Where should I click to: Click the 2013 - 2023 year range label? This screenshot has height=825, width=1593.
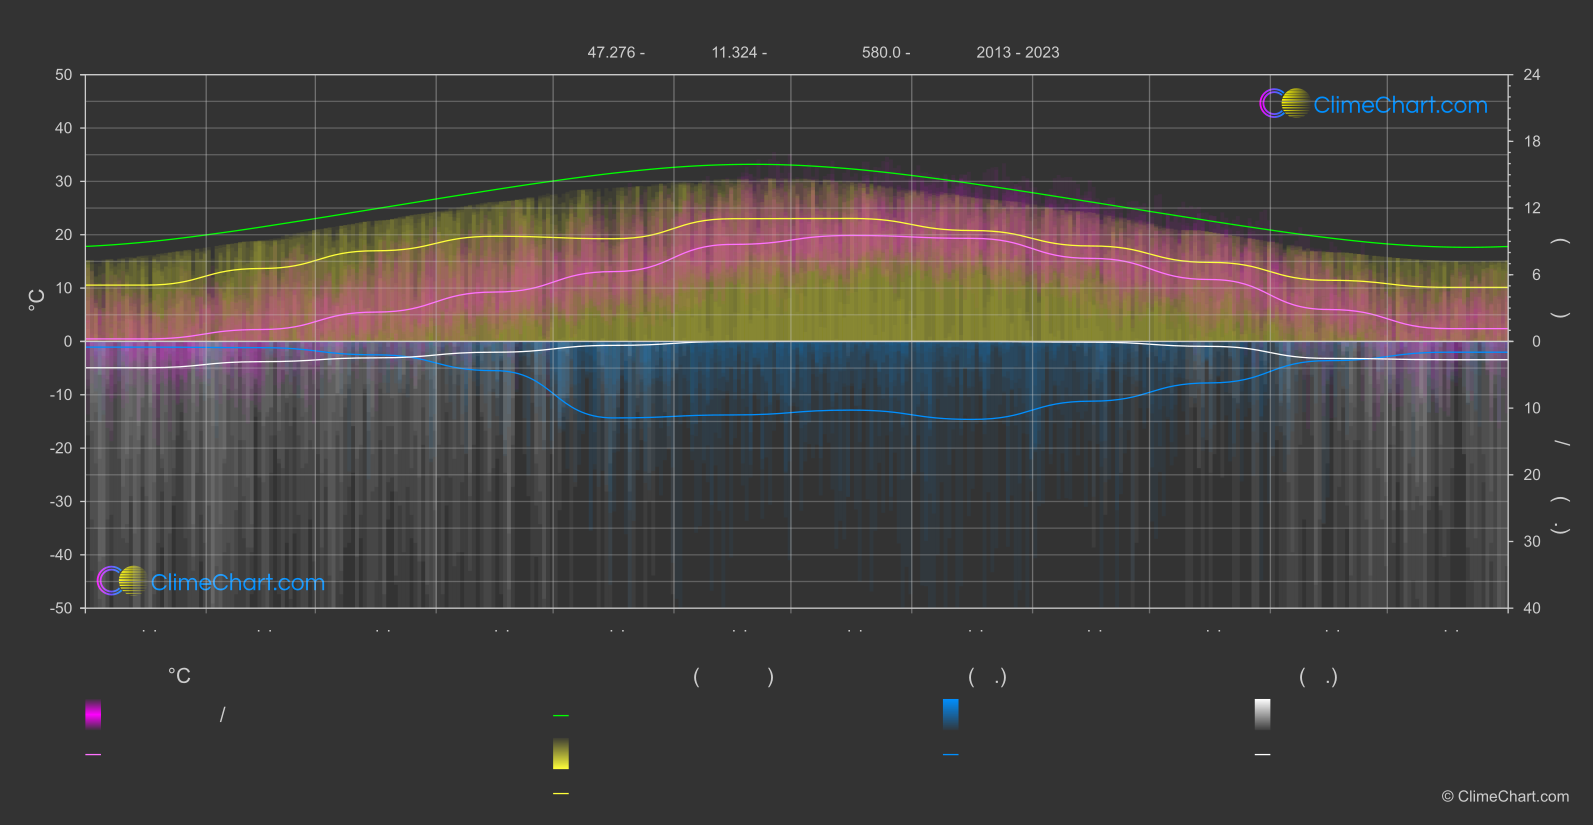pyautogui.click(x=1017, y=52)
